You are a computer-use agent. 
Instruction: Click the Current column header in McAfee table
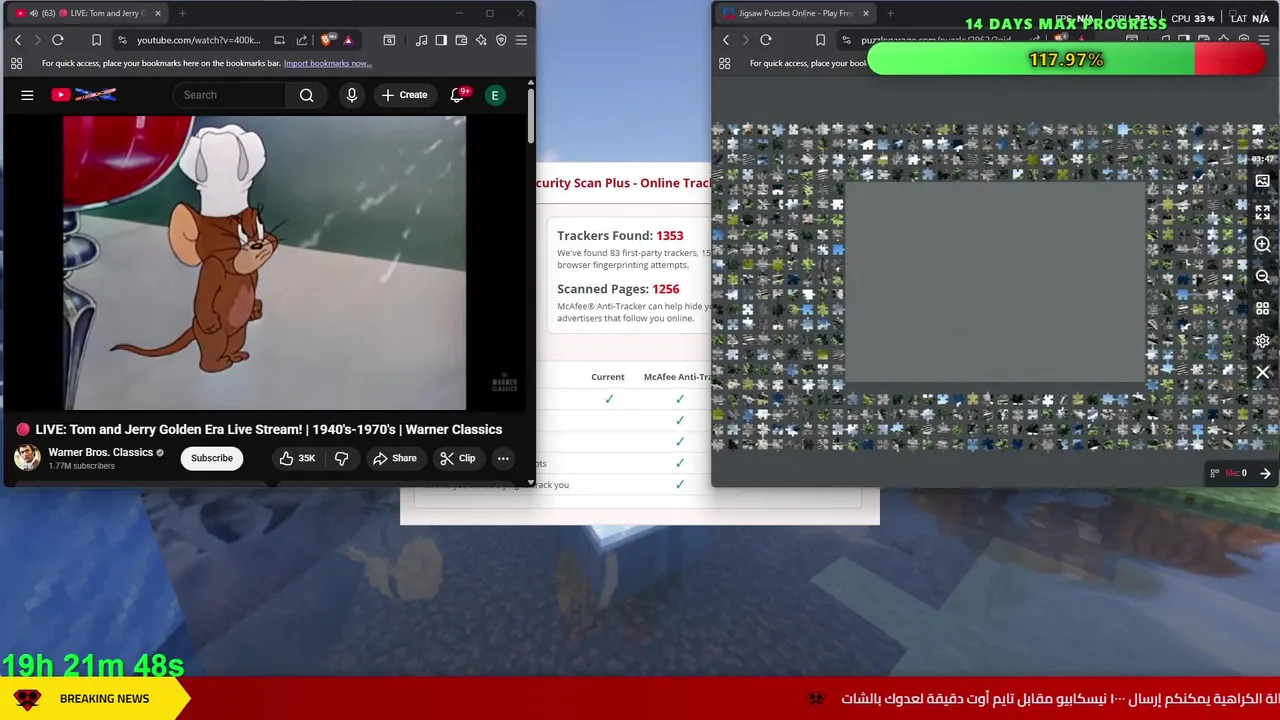pyautogui.click(x=608, y=377)
